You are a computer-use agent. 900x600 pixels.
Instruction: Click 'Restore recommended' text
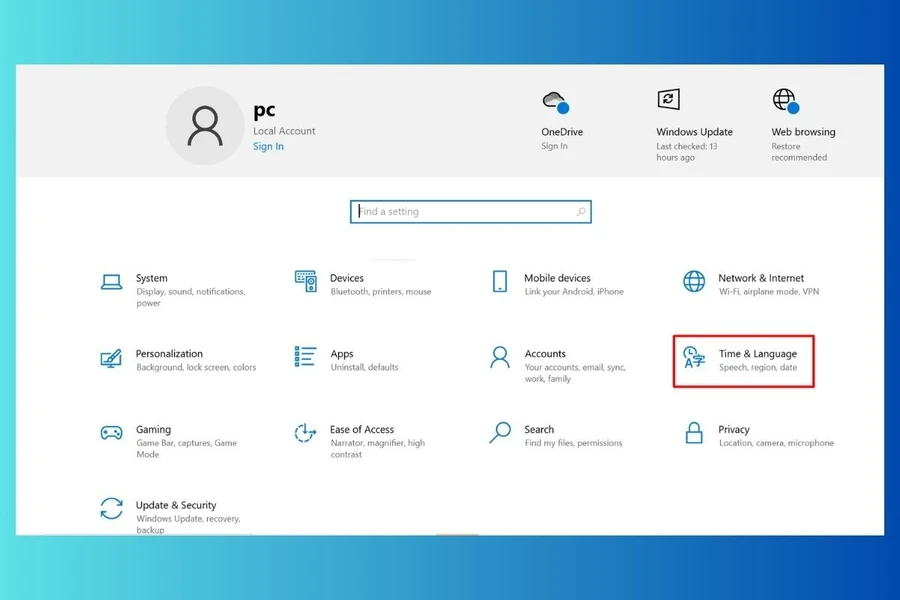click(799, 152)
